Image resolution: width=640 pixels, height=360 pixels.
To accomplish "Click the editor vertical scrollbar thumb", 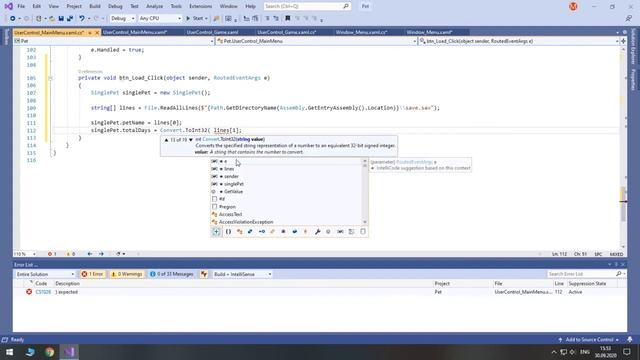I will [x=623, y=204].
